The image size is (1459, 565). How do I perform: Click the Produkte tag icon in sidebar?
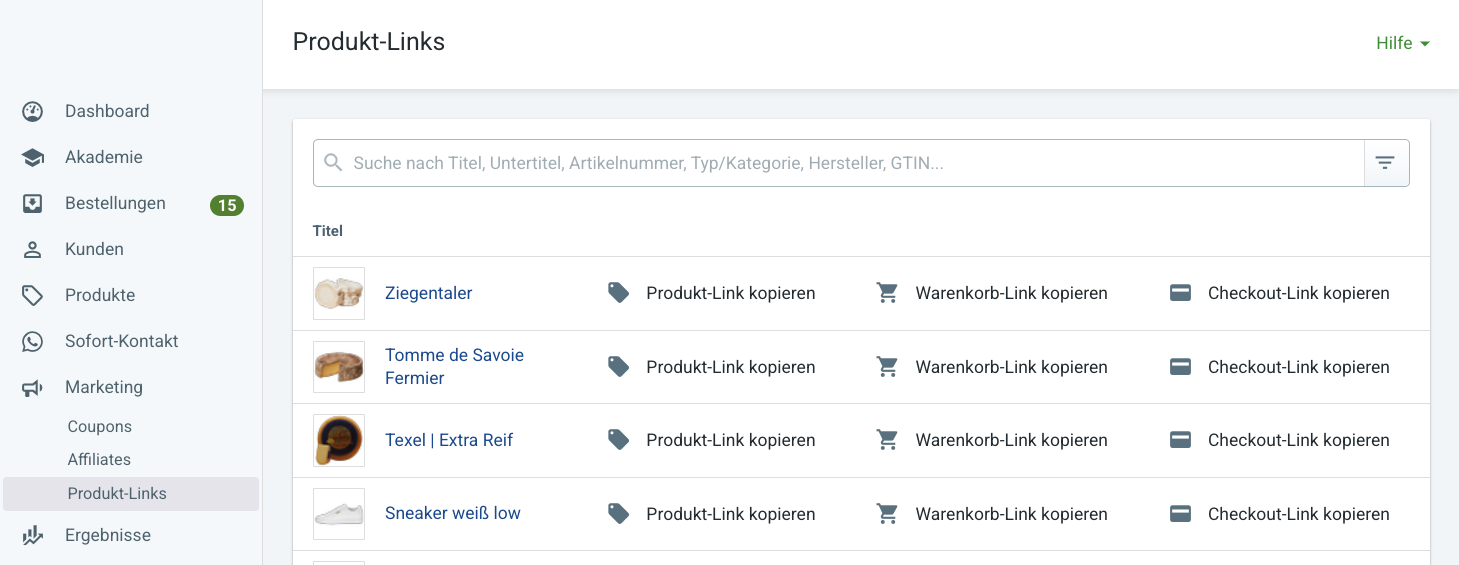coord(33,295)
